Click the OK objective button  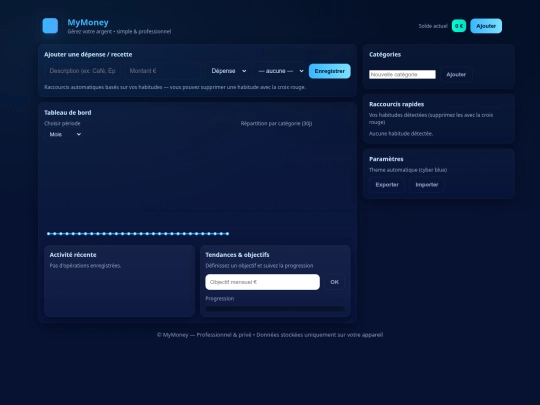point(334,282)
